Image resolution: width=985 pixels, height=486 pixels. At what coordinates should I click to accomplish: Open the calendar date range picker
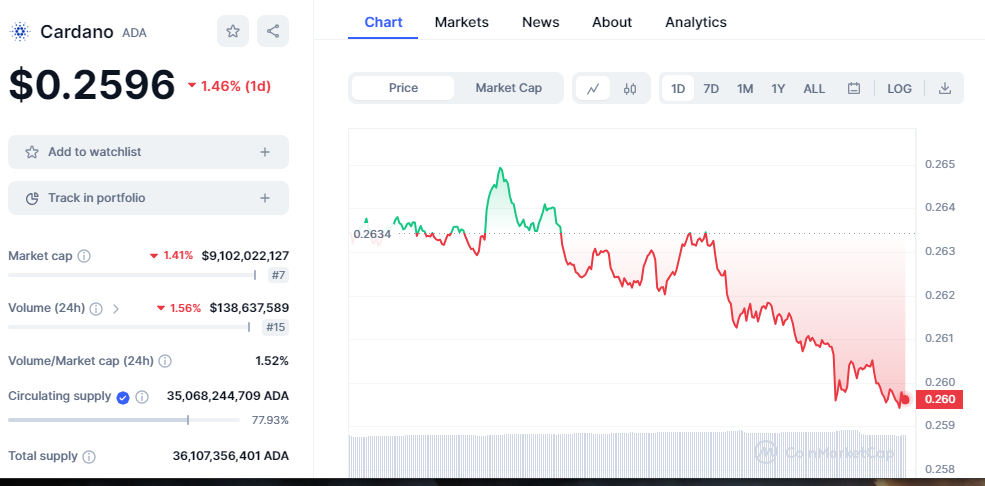pos(854,89)
